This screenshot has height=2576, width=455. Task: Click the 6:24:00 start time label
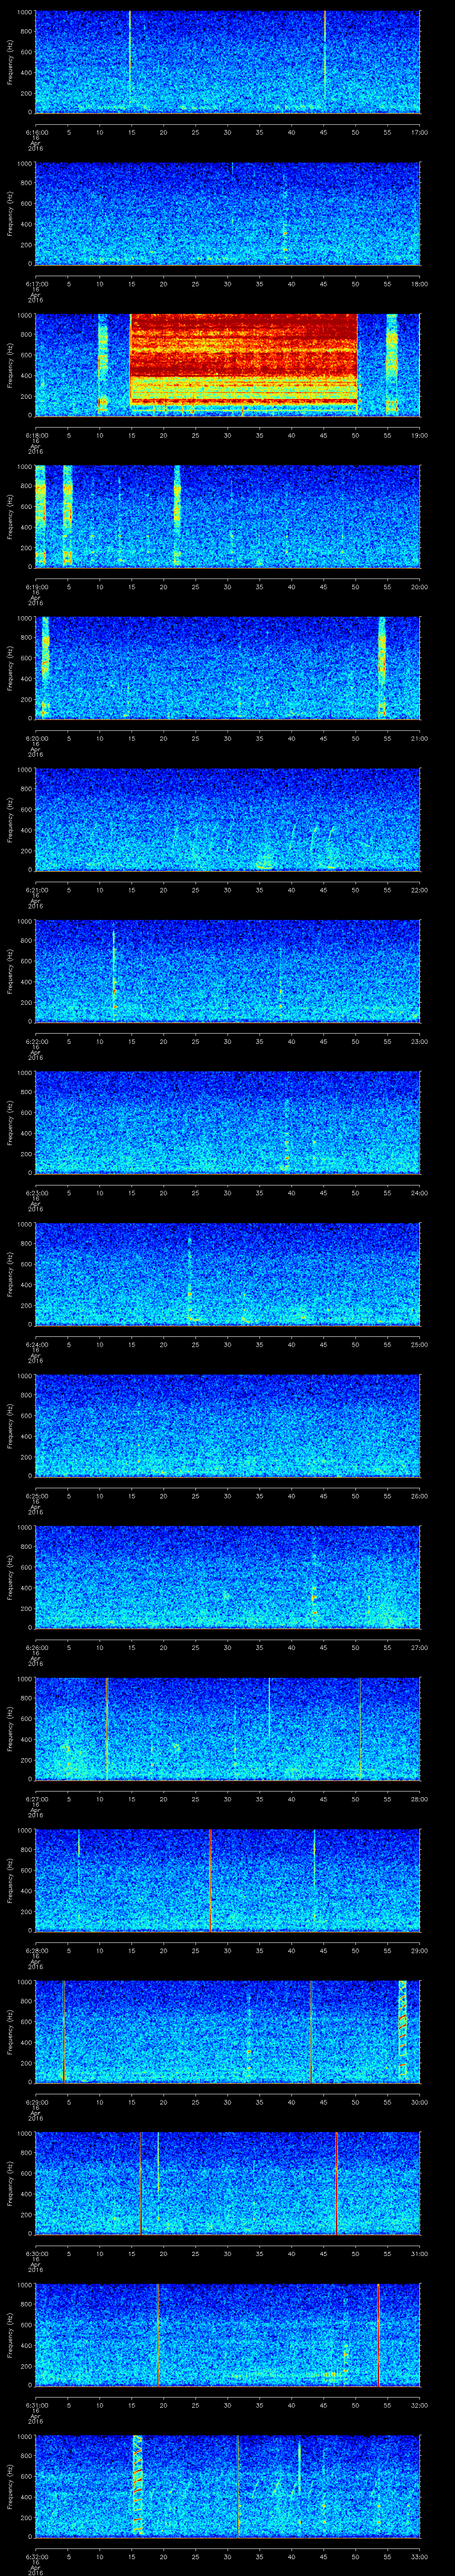point(36,1344)
